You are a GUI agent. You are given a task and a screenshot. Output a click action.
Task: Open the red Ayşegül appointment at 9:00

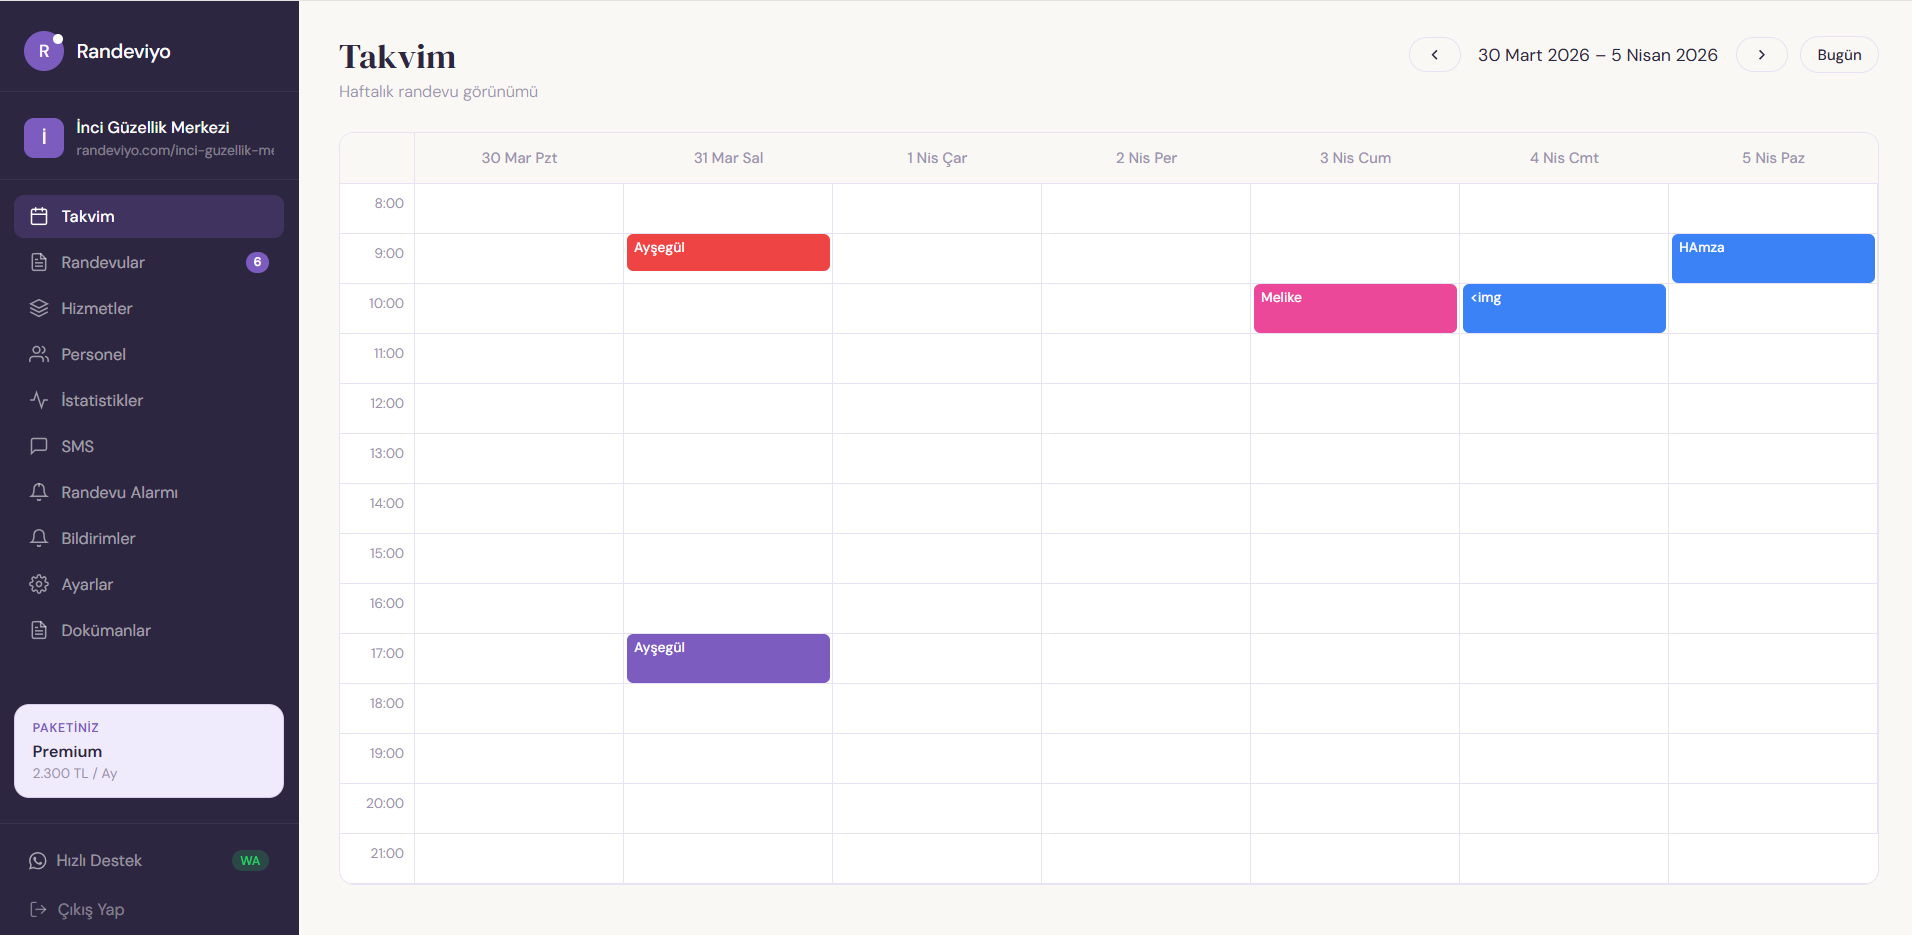728,253
